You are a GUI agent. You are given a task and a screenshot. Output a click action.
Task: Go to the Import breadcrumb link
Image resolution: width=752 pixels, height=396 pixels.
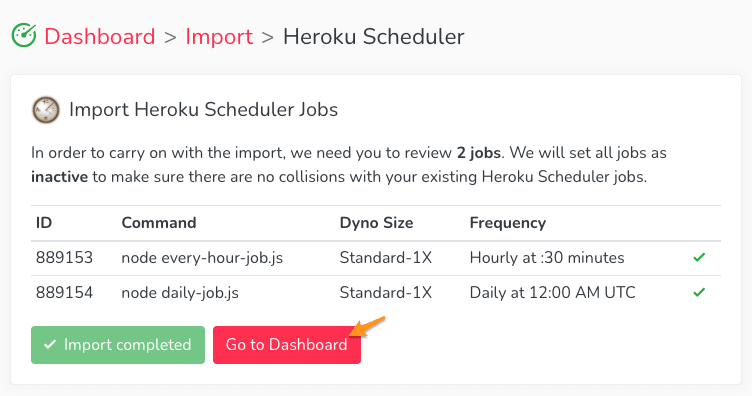click(219, 36)
